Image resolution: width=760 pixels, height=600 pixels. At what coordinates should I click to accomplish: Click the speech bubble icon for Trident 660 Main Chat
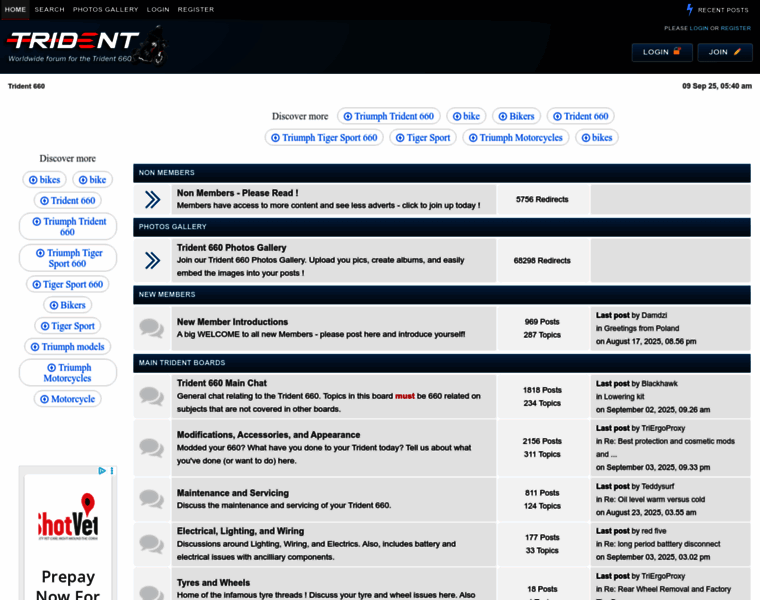(152, 396)
